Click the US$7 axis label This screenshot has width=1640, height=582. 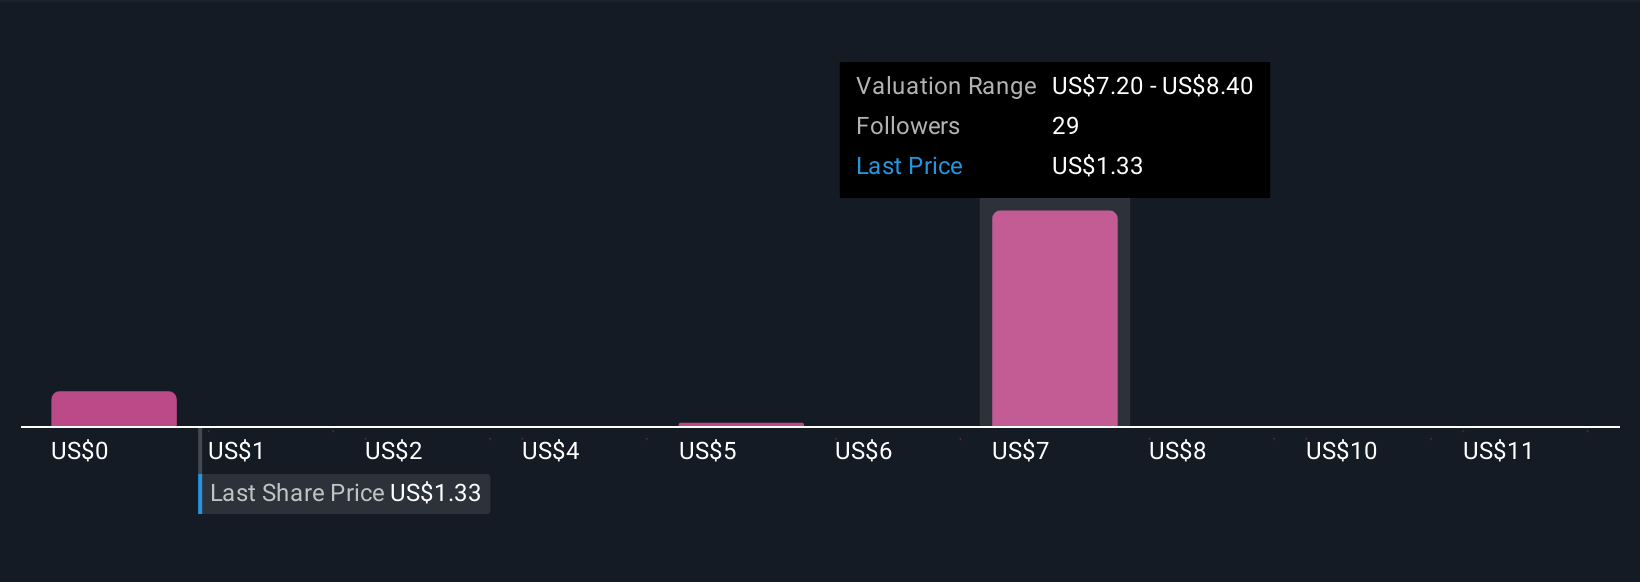[1020, 451]
